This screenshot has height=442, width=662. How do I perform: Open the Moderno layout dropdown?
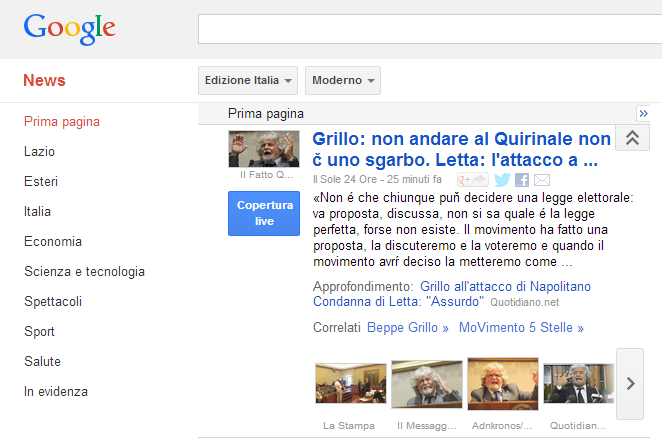click(343, 80)
